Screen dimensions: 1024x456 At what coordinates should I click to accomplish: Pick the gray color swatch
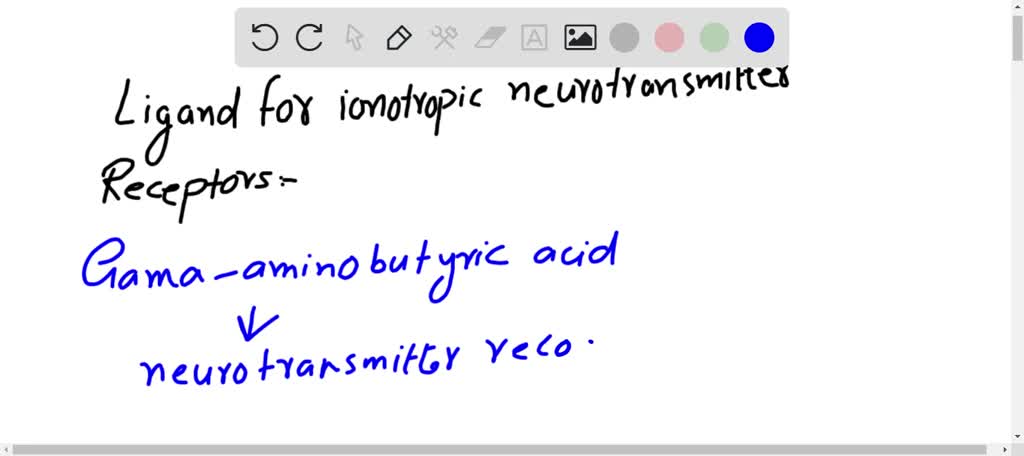[x=624, y=38]
